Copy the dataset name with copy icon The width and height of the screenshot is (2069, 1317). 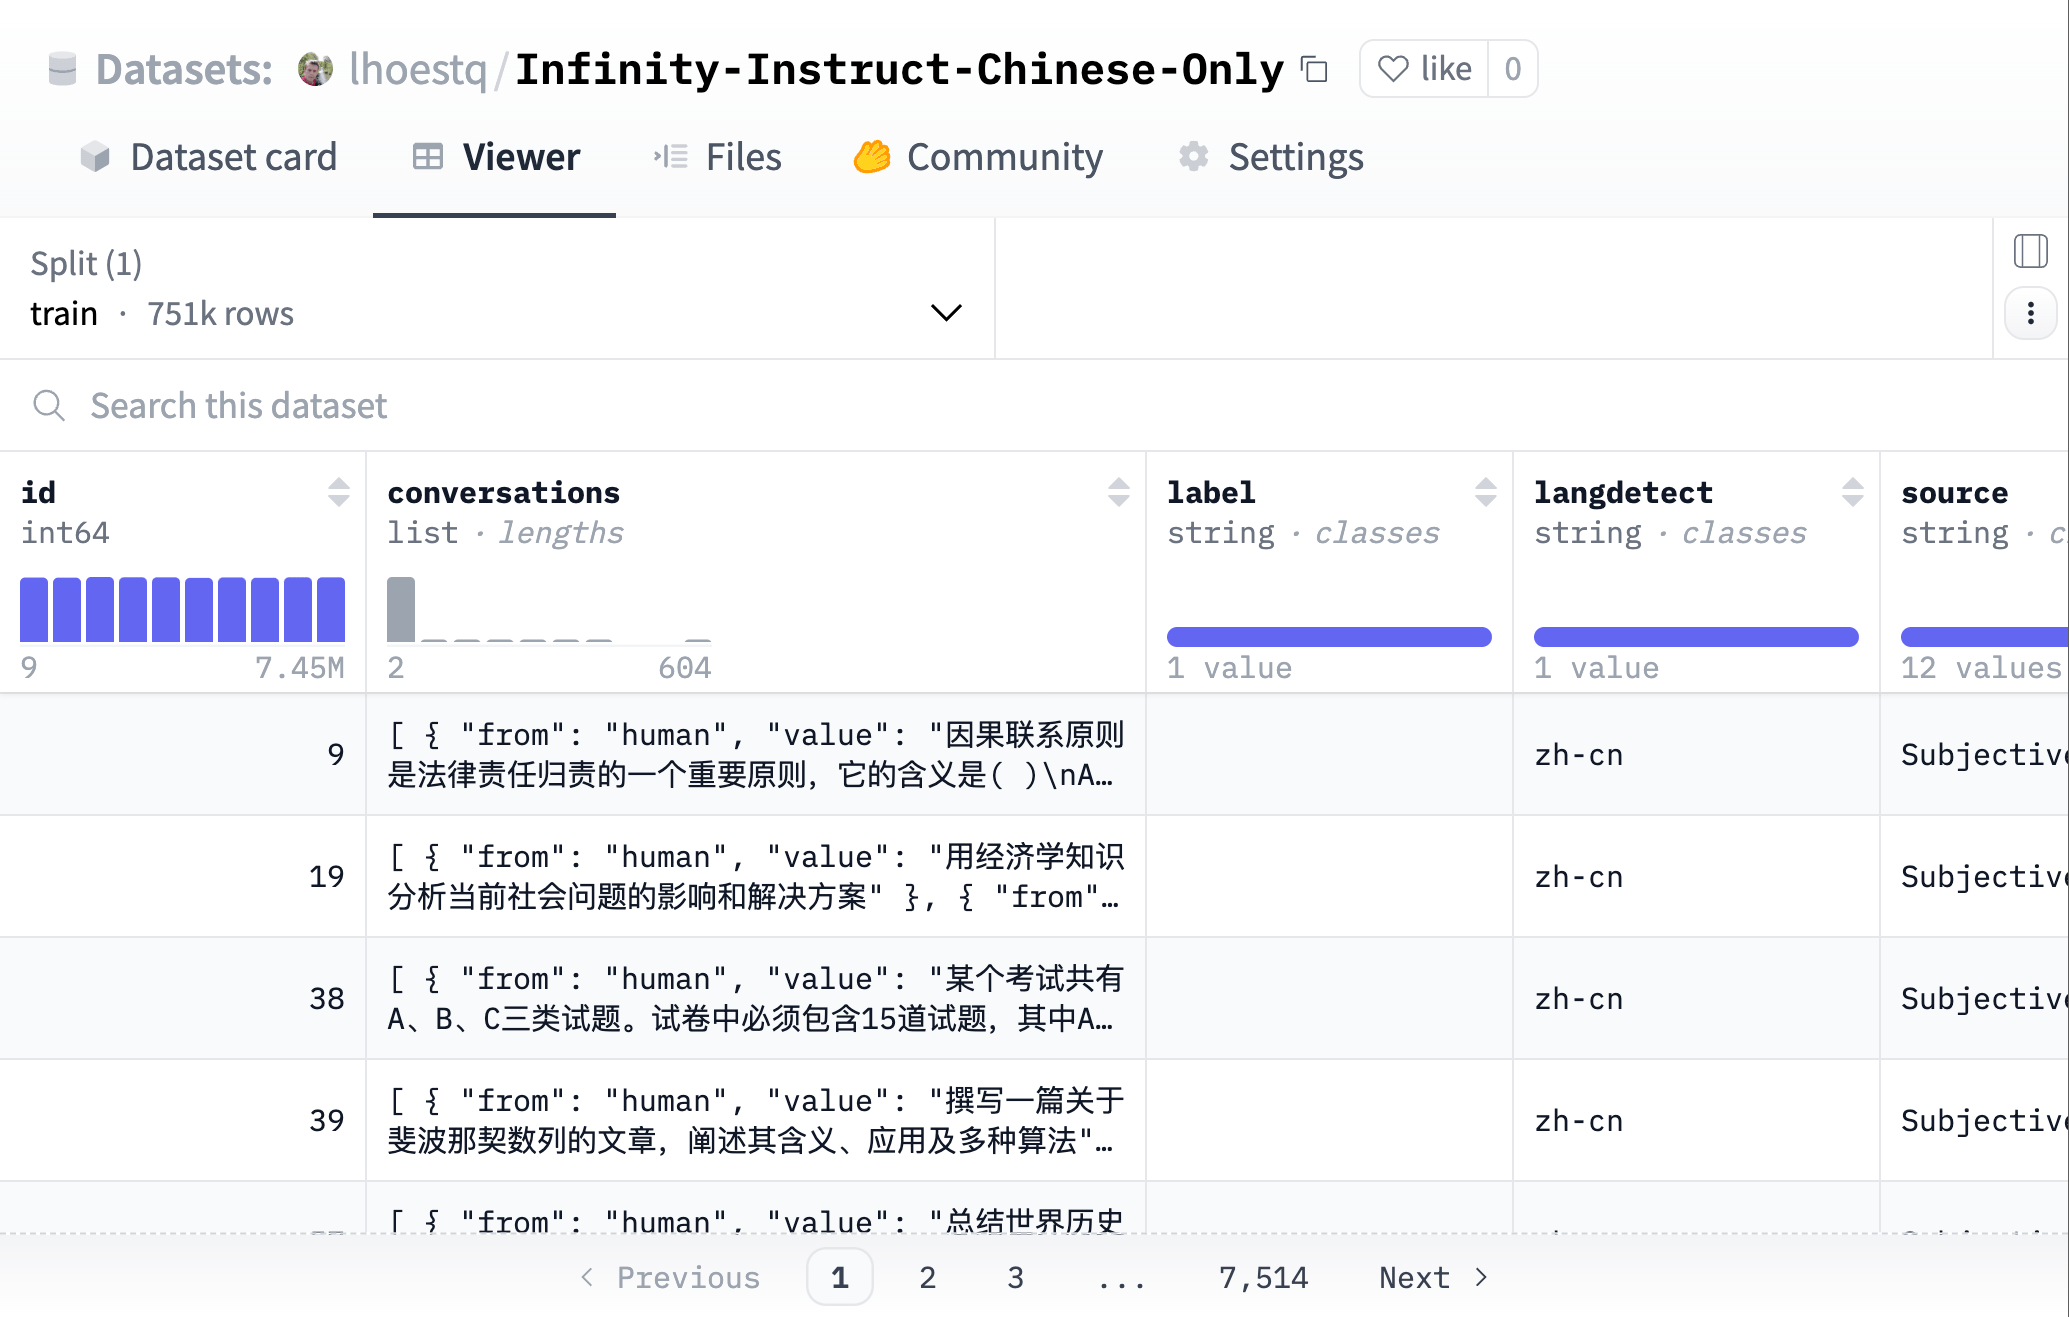(1314, 70)
